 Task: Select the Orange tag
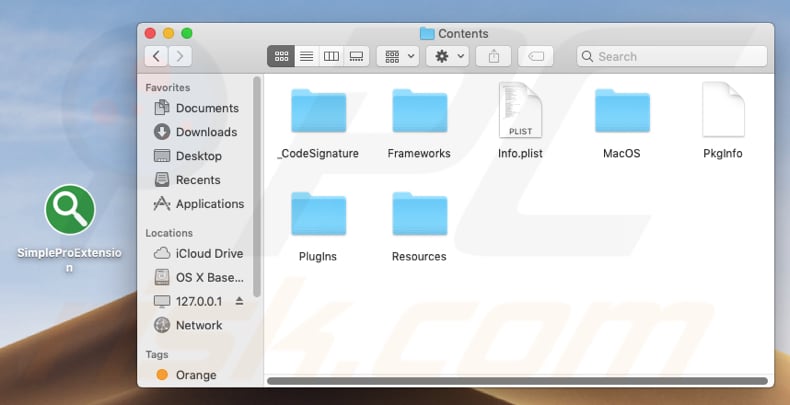tap(195, 375)
